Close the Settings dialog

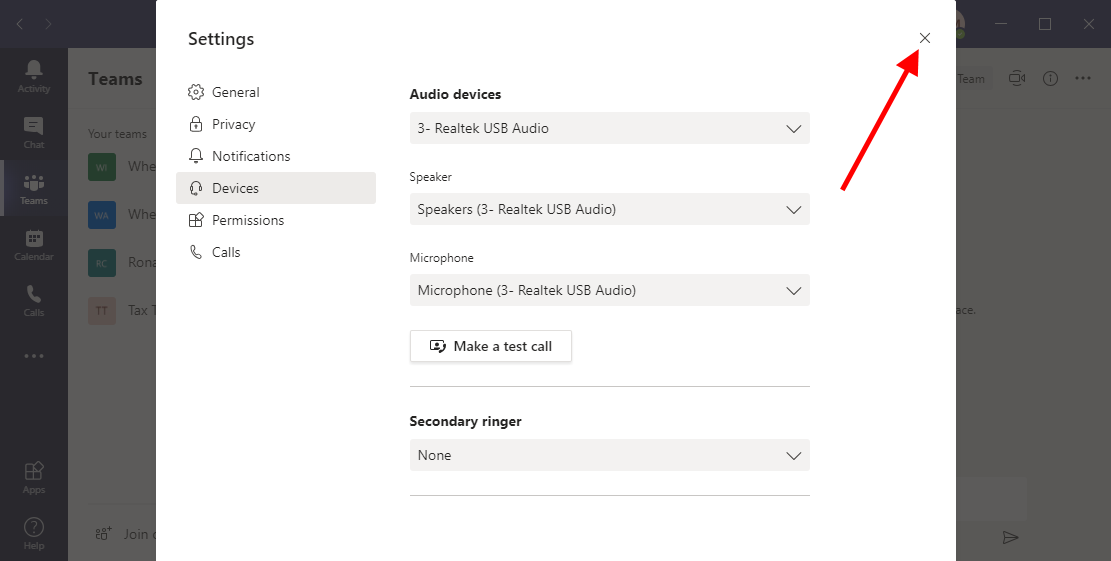pos(925,38)
